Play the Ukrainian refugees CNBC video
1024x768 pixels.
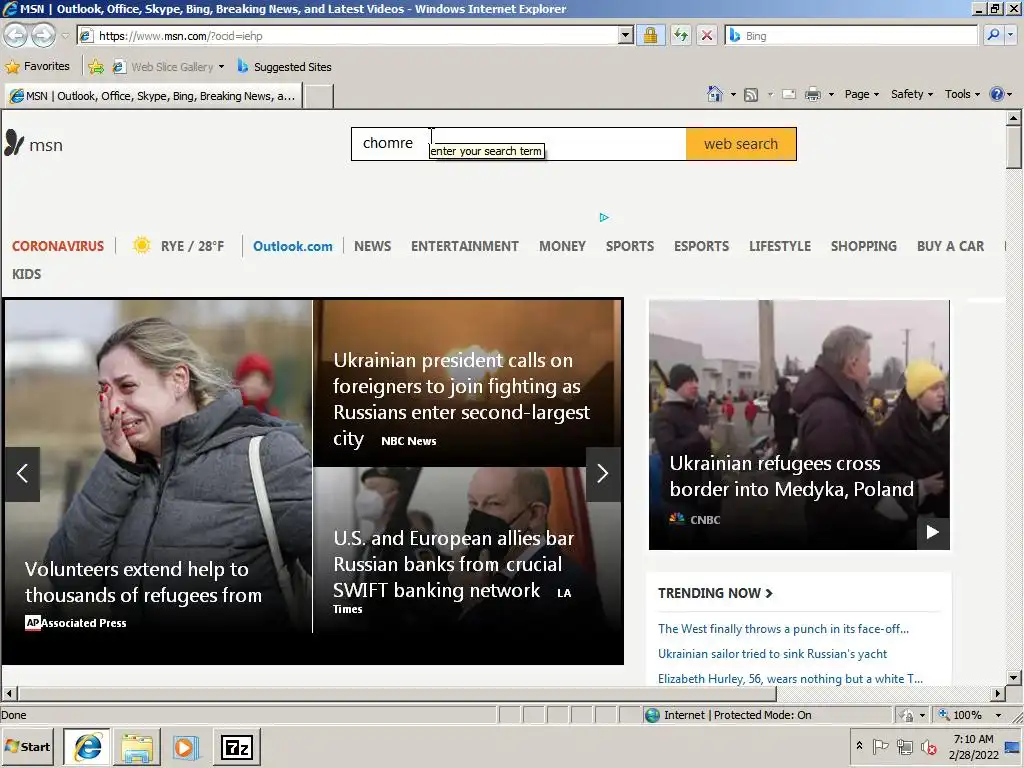click(933, 532)
